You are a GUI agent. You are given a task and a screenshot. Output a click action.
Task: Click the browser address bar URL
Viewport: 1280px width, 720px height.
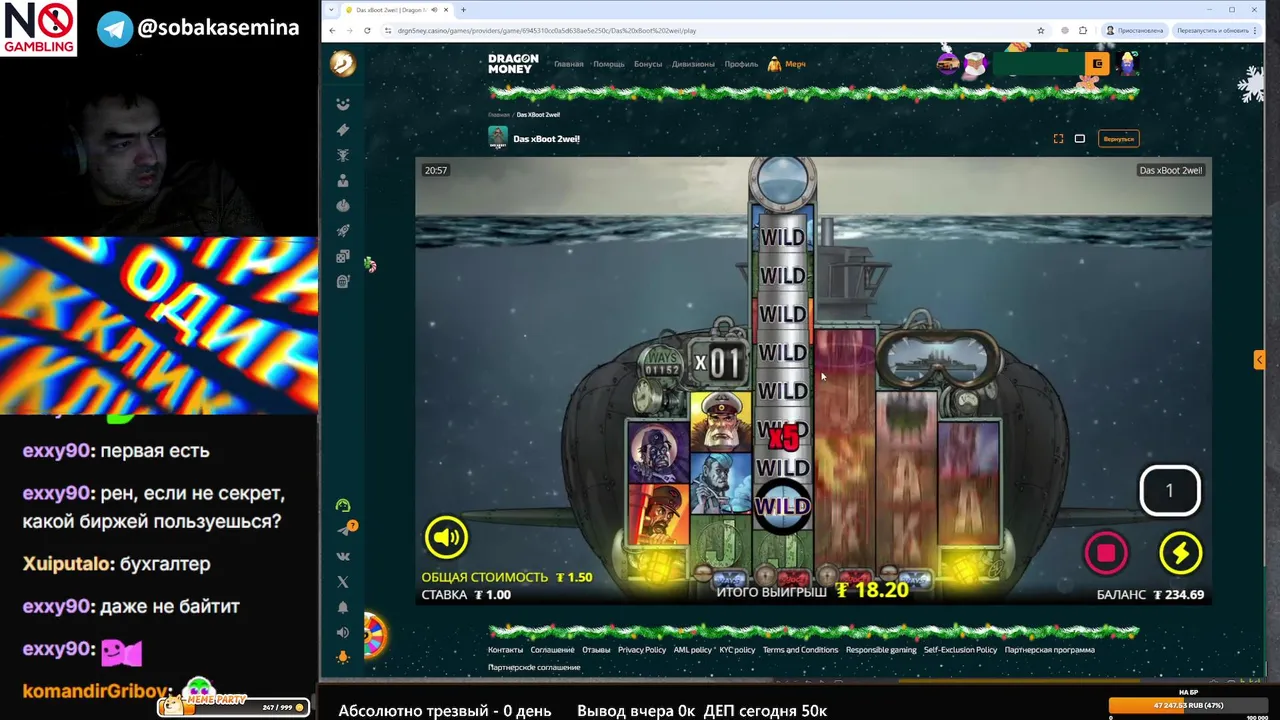(547, 30)
